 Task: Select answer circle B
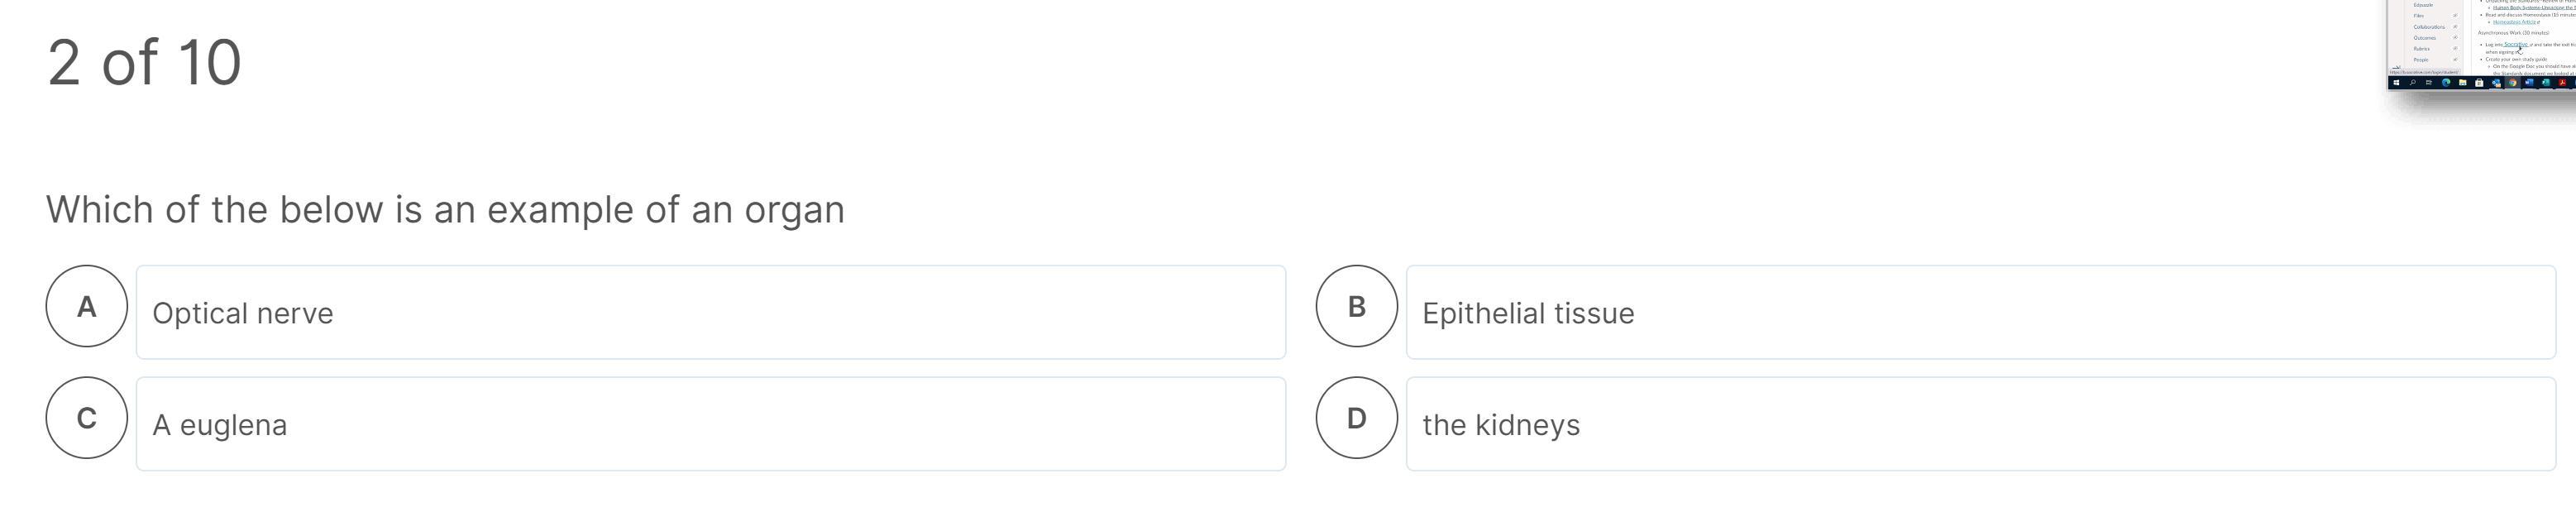(1356, 306)
